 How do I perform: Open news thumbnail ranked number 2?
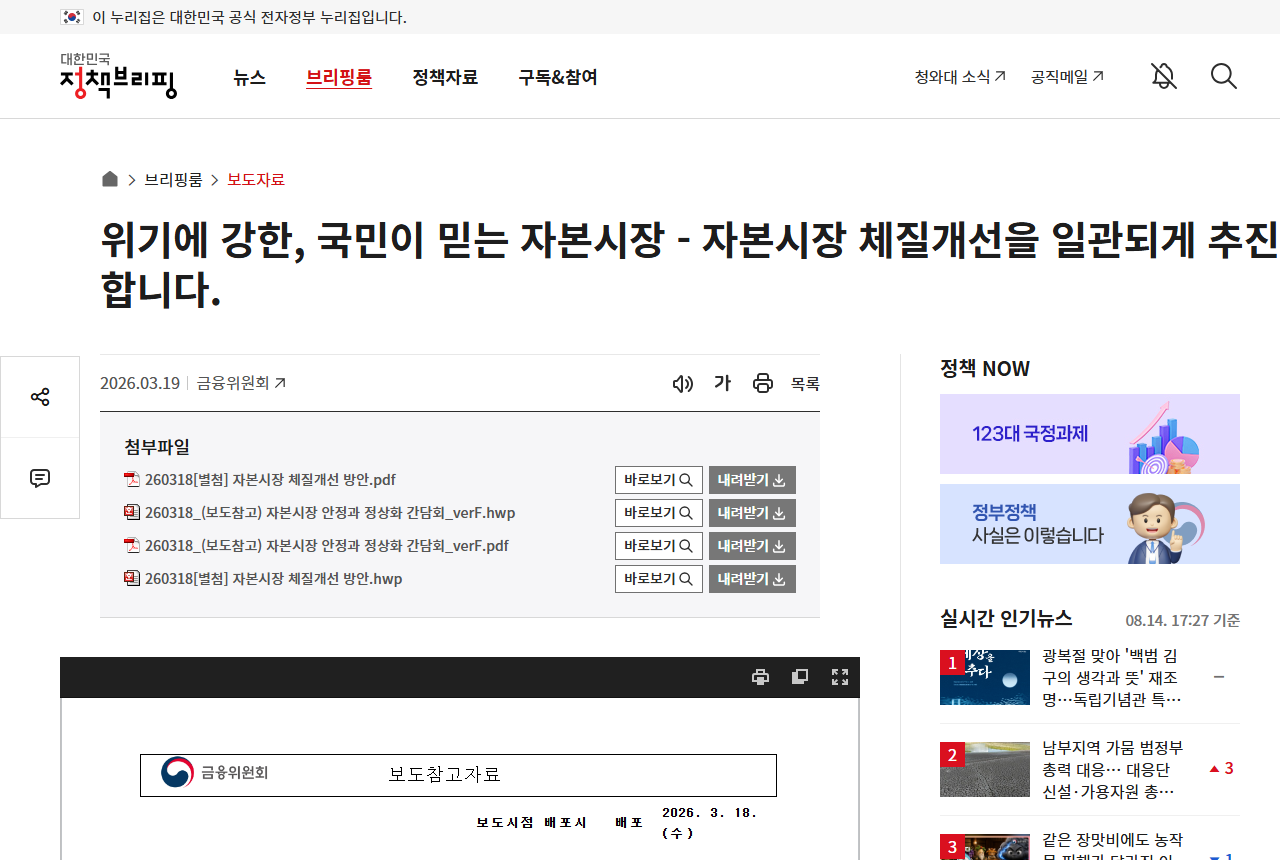[x=985, y=769]
